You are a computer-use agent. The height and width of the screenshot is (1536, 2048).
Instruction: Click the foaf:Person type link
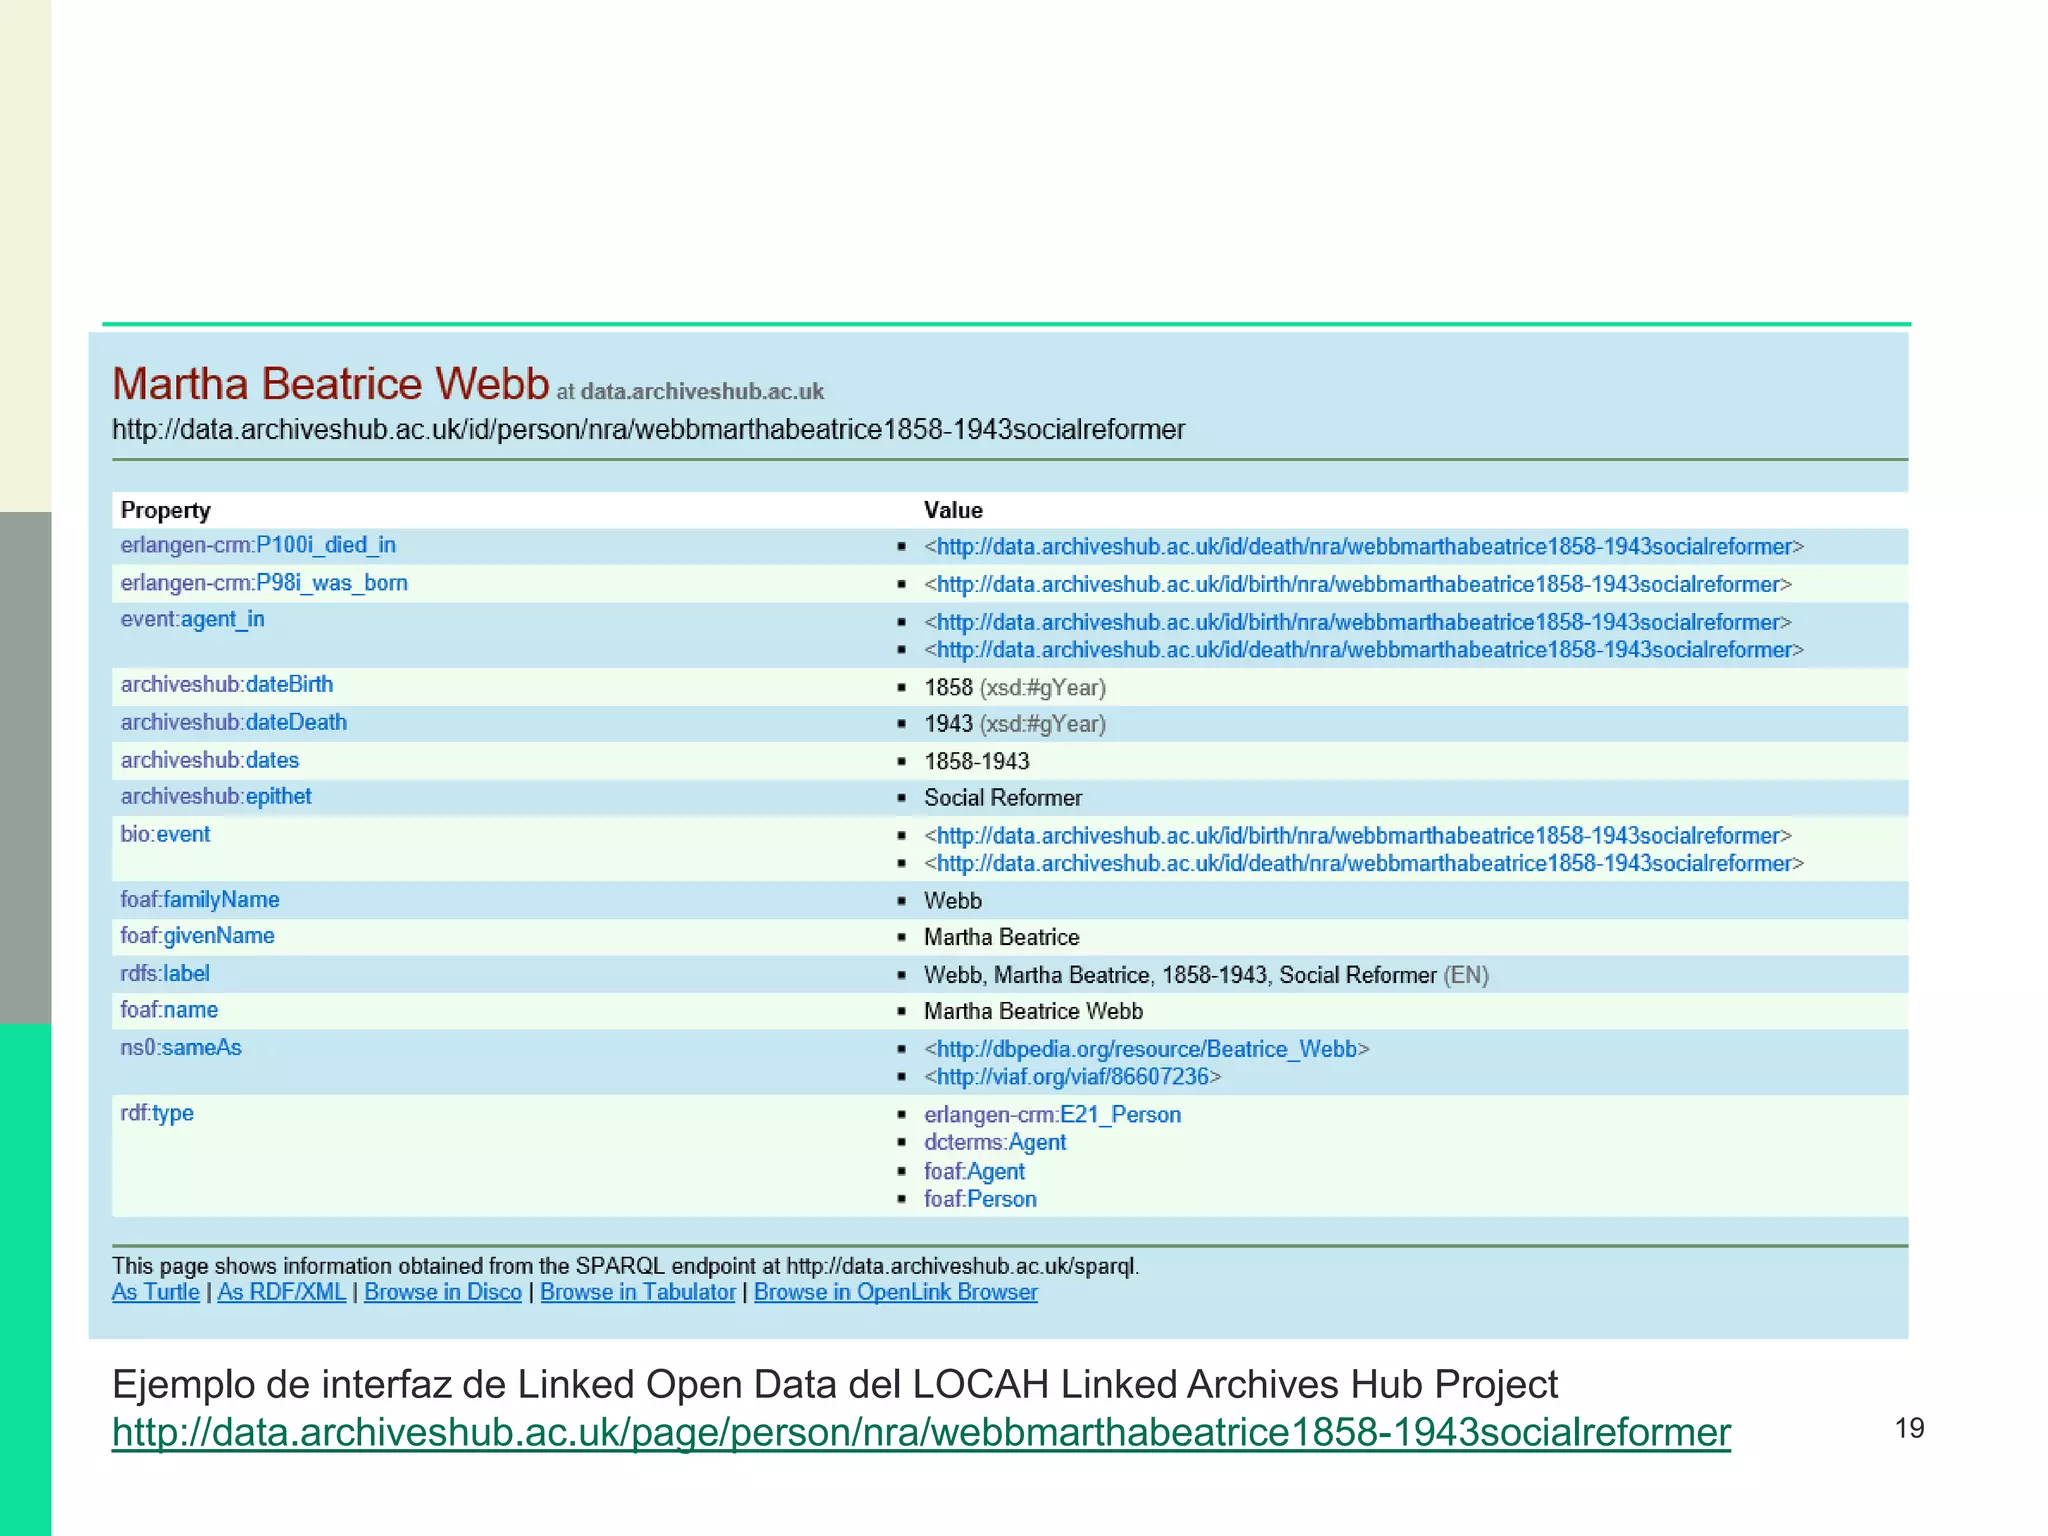[x=980, y=1199]
